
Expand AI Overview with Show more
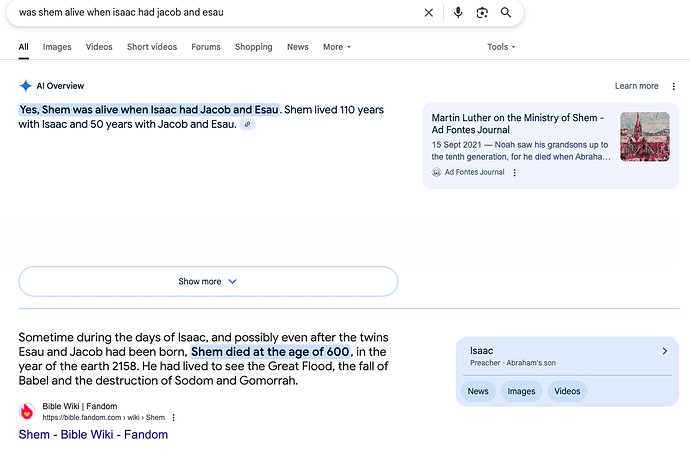point(208,282)
